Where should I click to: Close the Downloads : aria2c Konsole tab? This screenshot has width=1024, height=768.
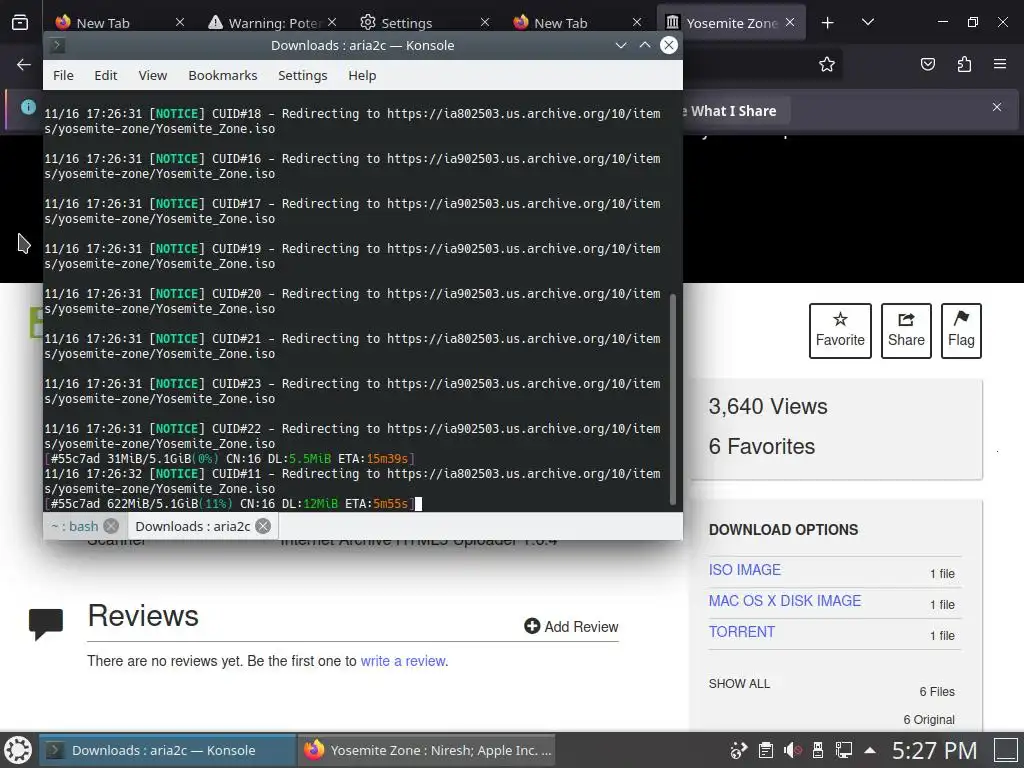[263, 526]
